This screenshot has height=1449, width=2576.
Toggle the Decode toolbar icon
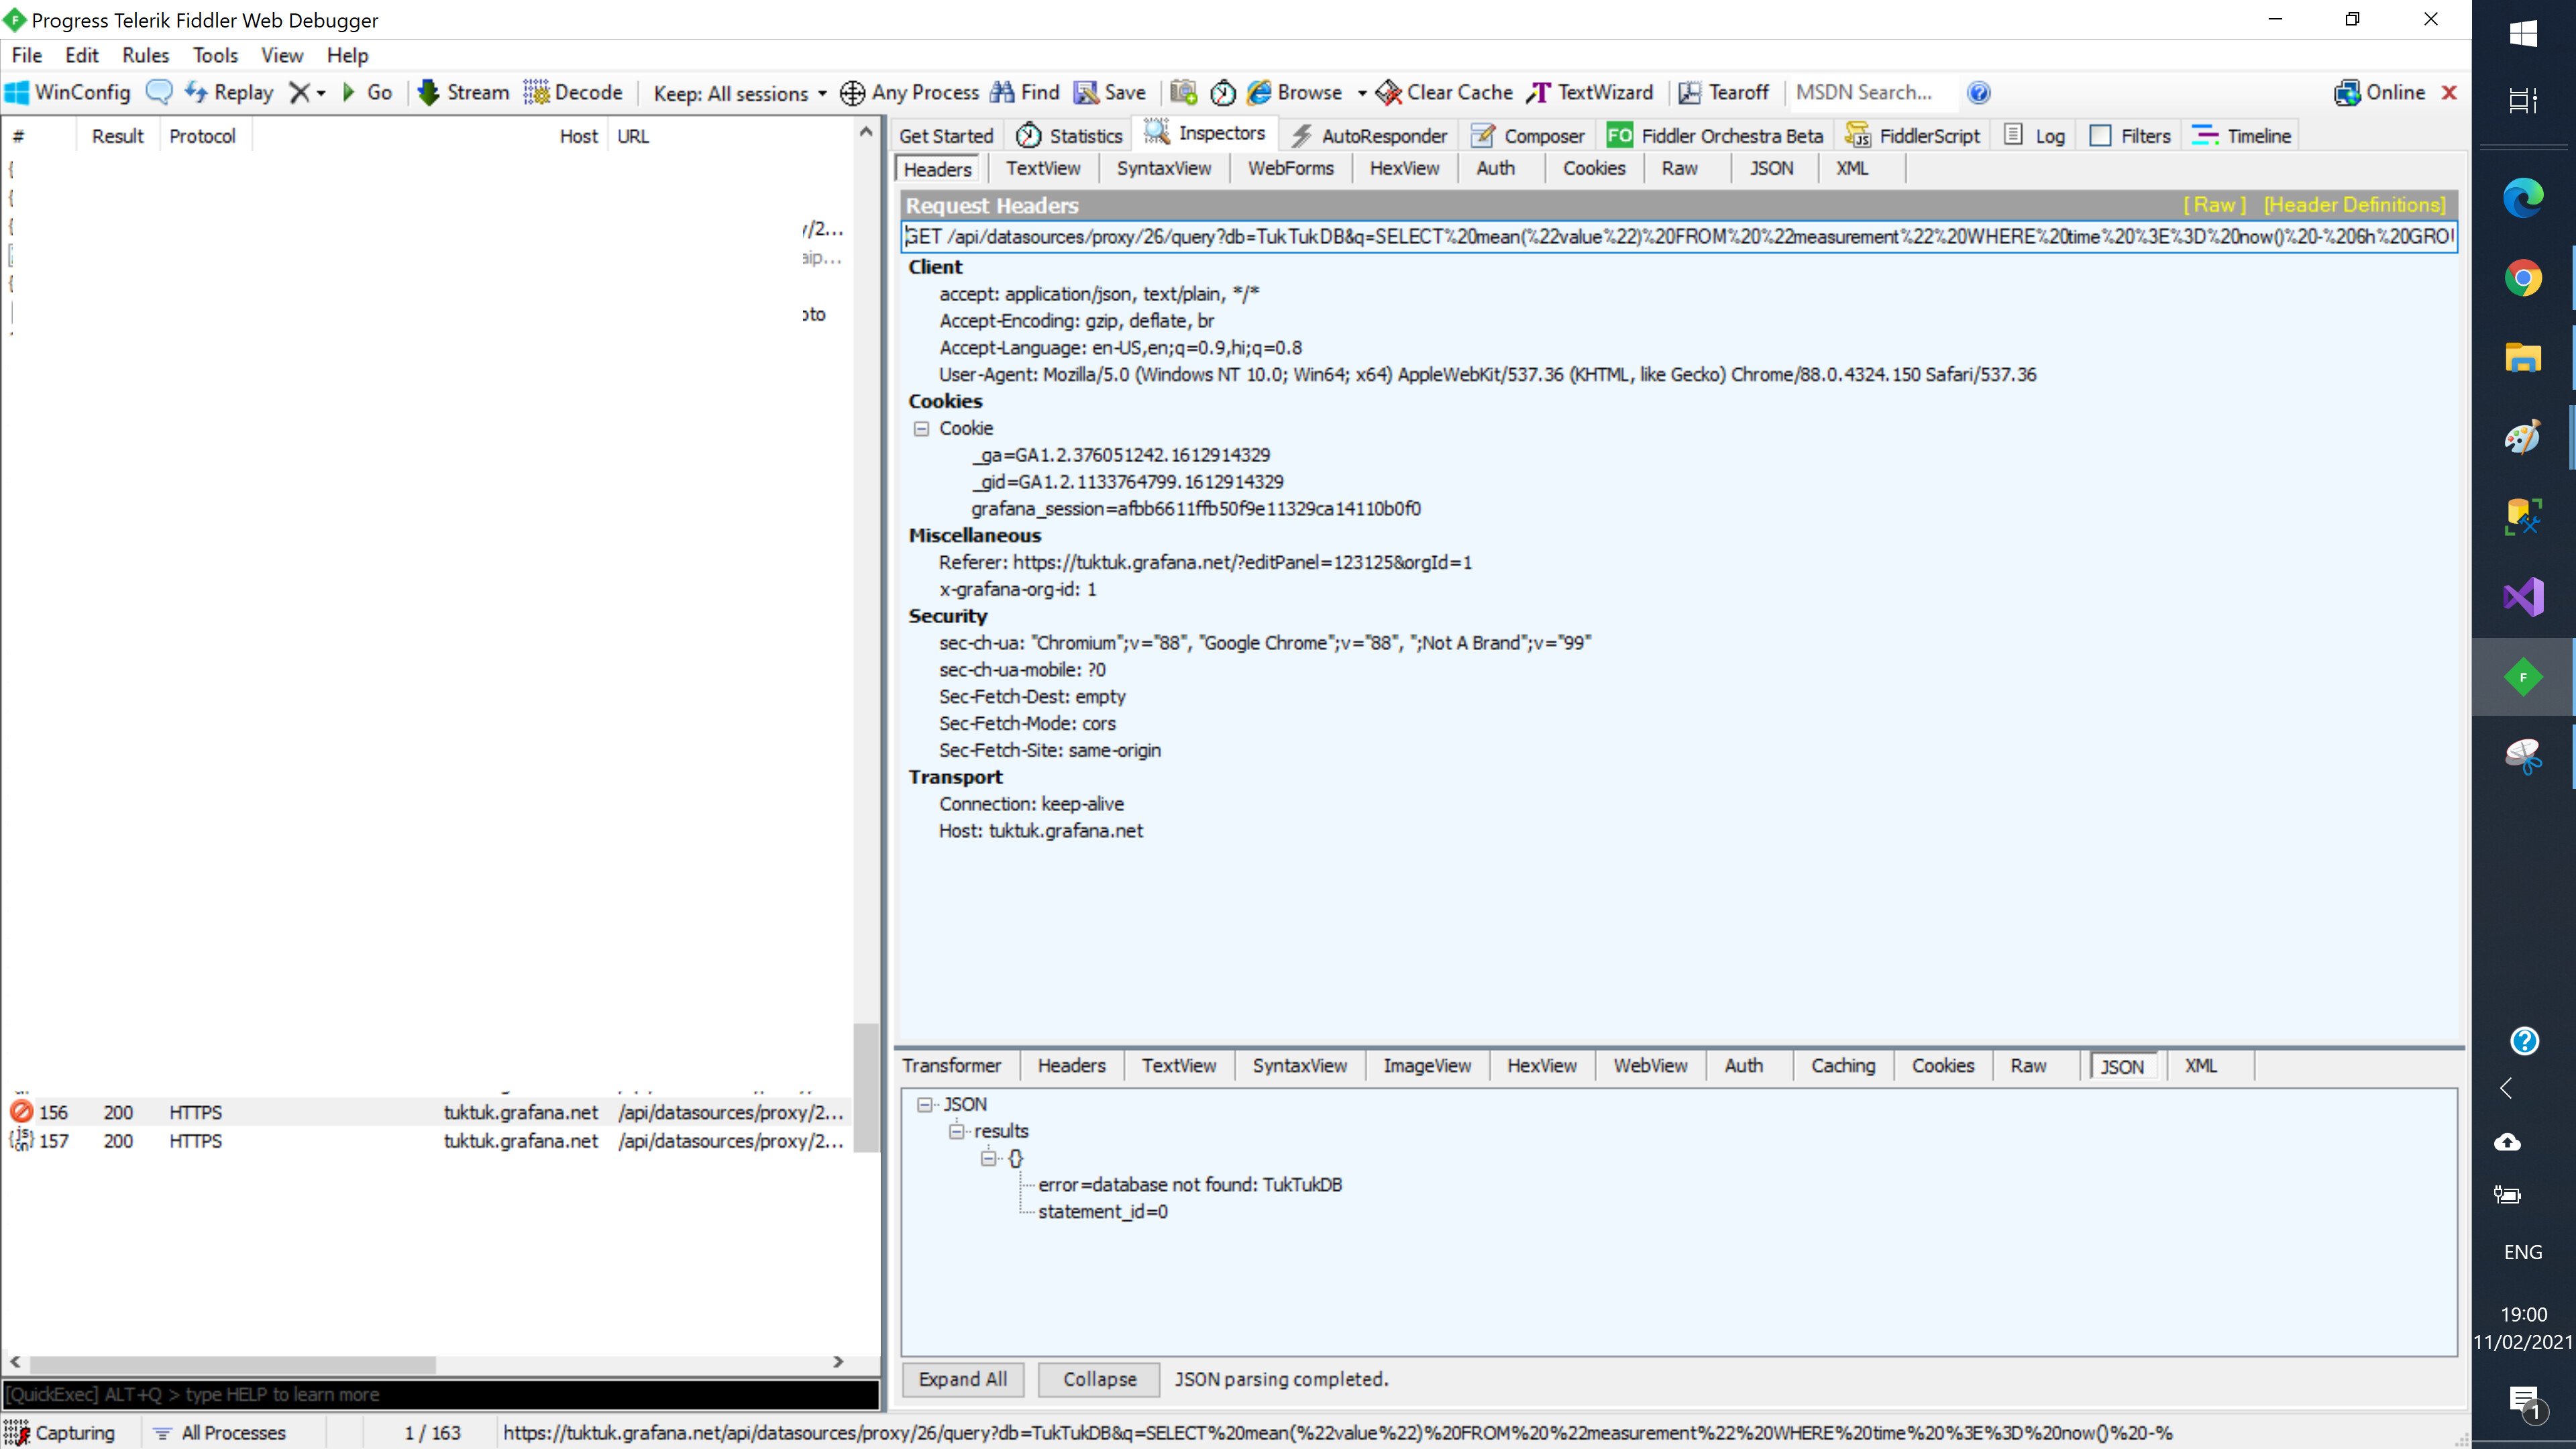pyautogui.click(x=537, y=92)
